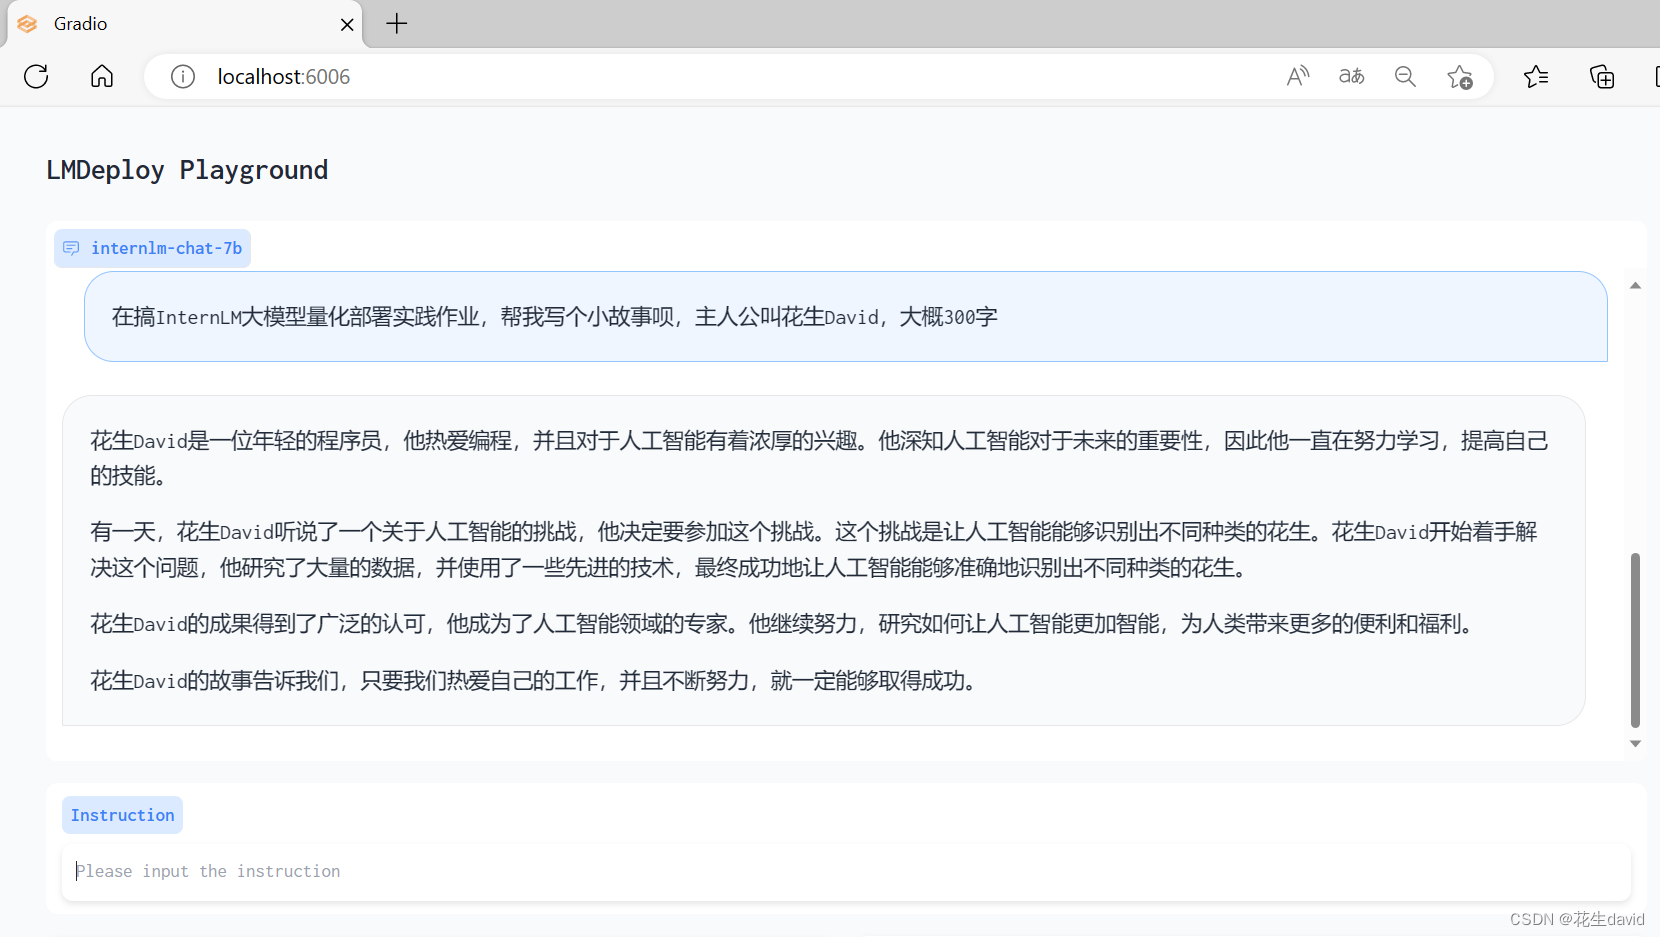This screenshot has height=937, width=1660.
Task: Open a new browser tab
Action: 396,23
